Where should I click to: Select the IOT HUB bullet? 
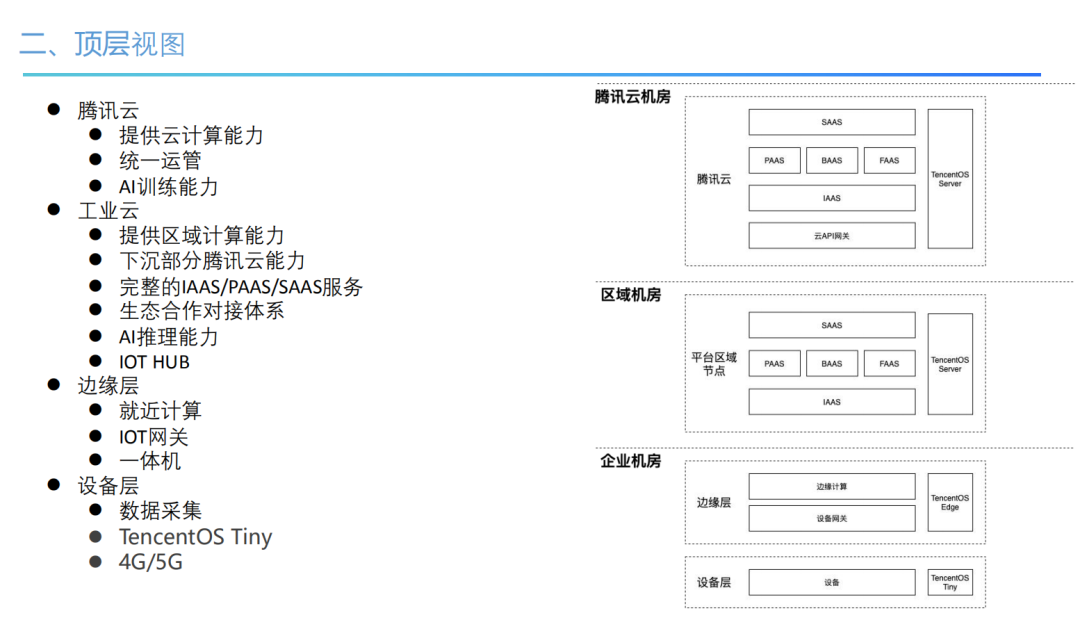click(x=154, y=362)
